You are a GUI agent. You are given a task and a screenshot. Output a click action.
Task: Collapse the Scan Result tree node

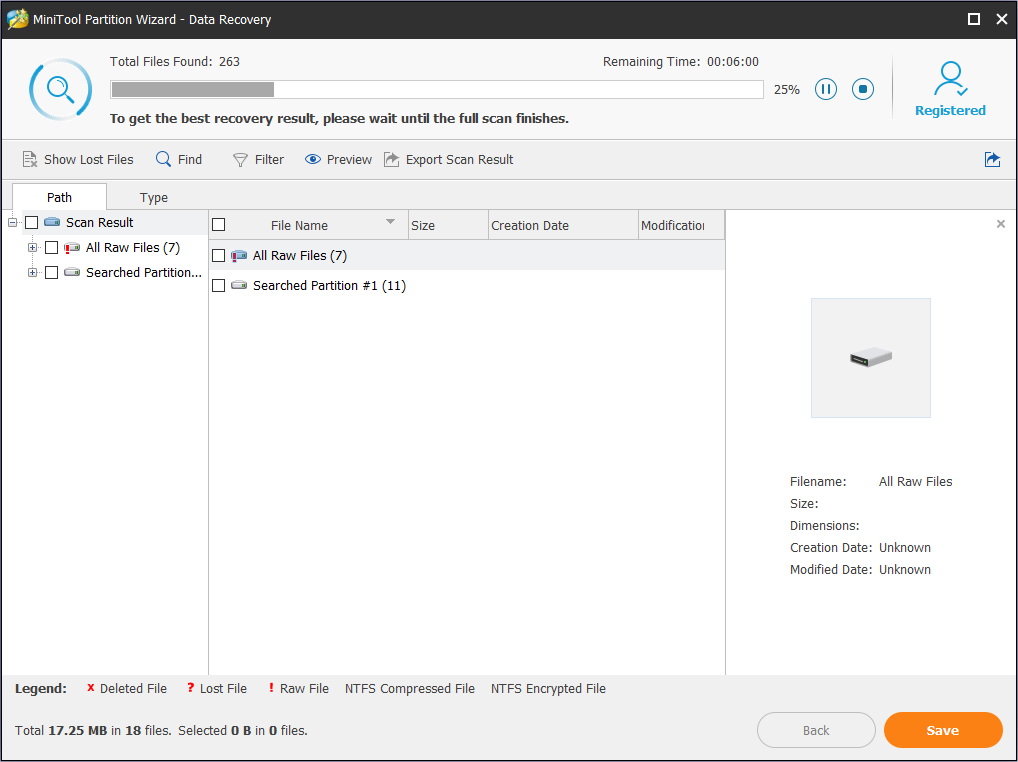(x=12, y=223)
